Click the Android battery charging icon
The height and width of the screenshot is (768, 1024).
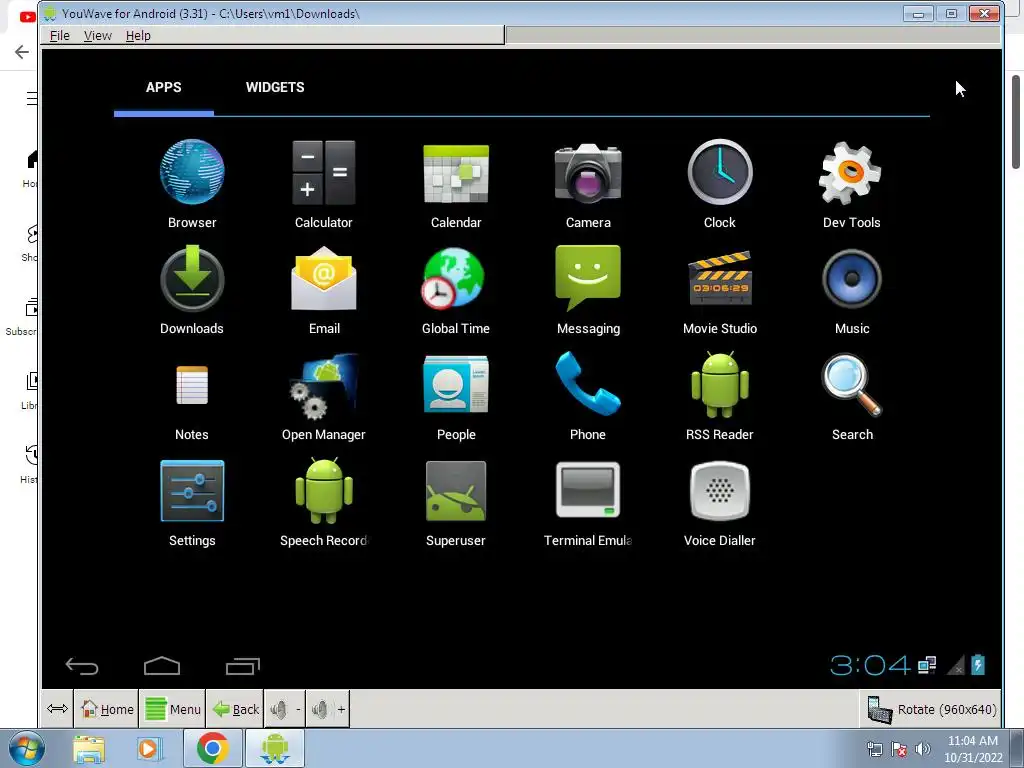(978, 665)
